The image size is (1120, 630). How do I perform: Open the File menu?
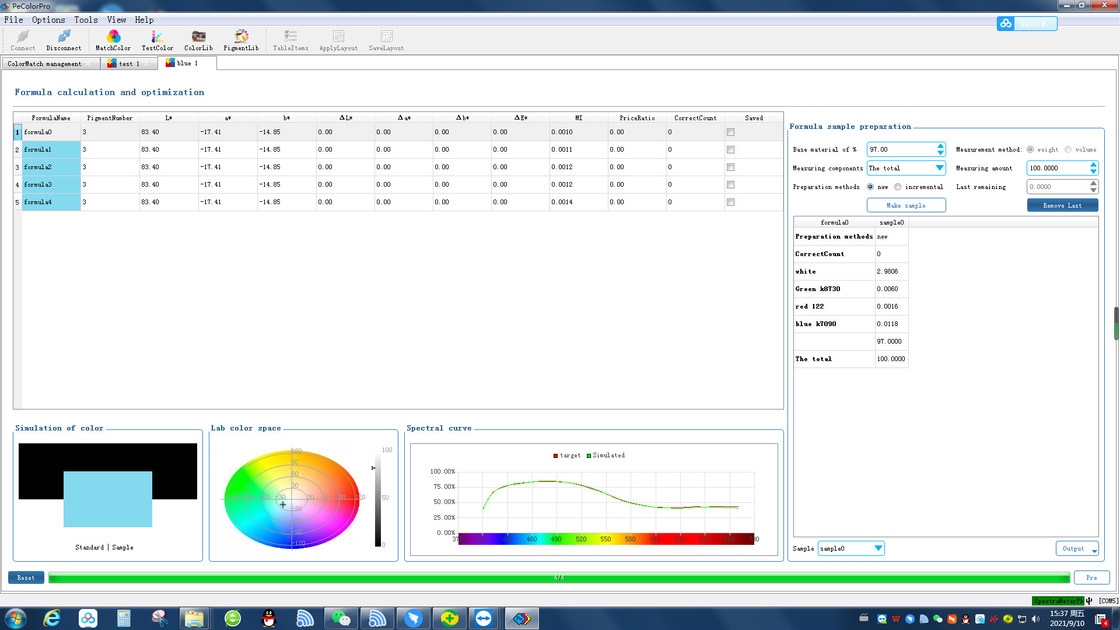[14, 20]
